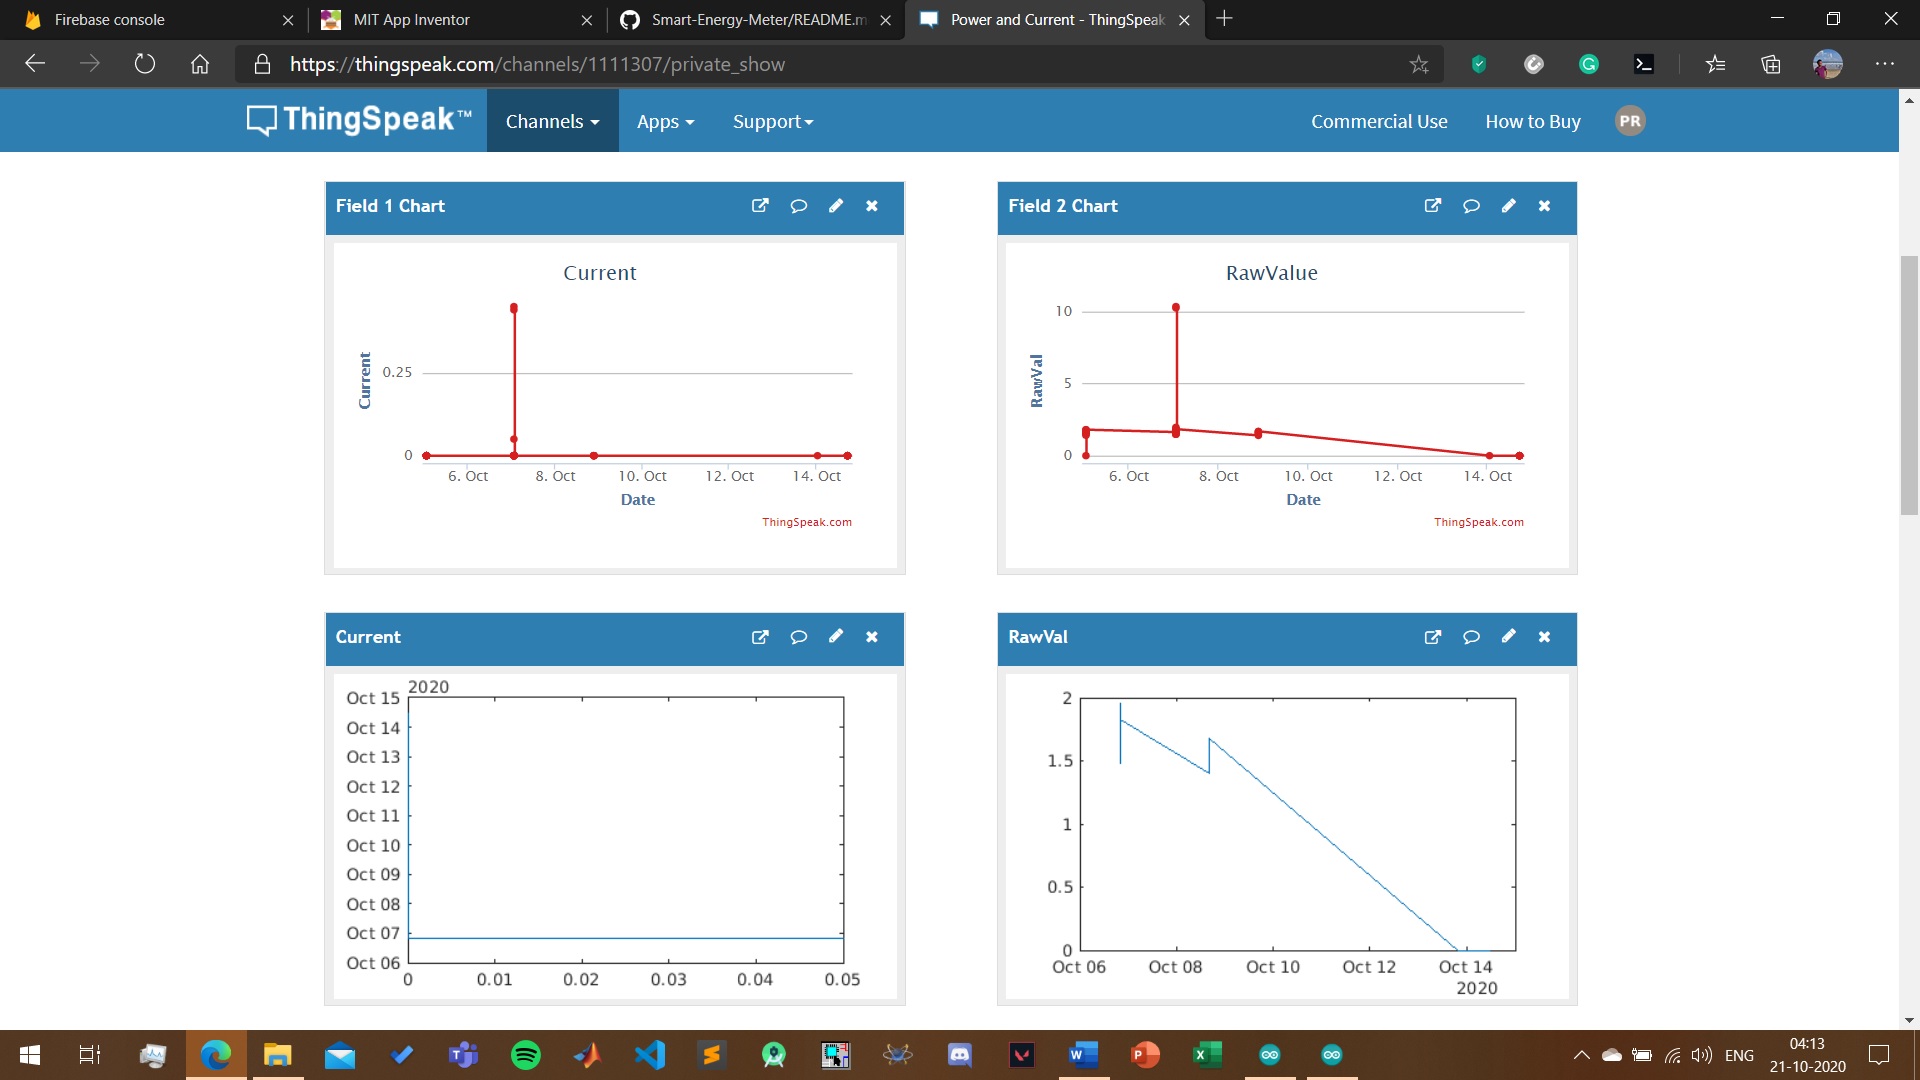Click the Commercial Use link
1920x1080 pixels.
(x=1379, y=121)
